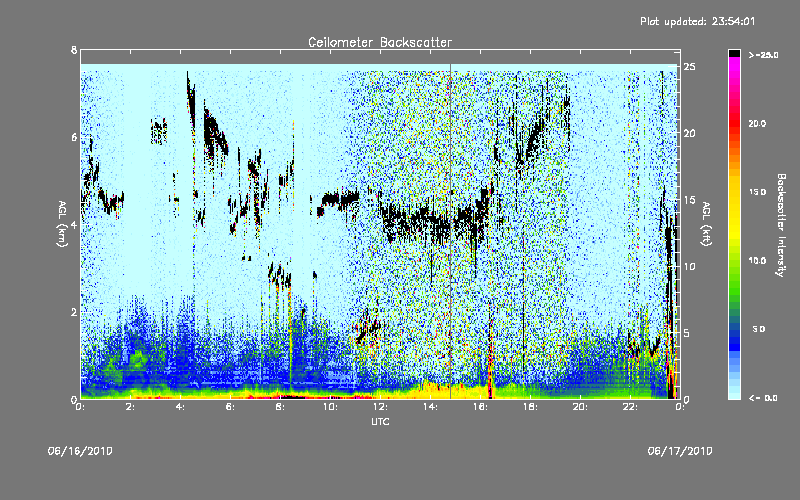Screen dimensions: 800x500
Task: Click the "AGL (kft)" axis label
Action: tap(706, 224)
